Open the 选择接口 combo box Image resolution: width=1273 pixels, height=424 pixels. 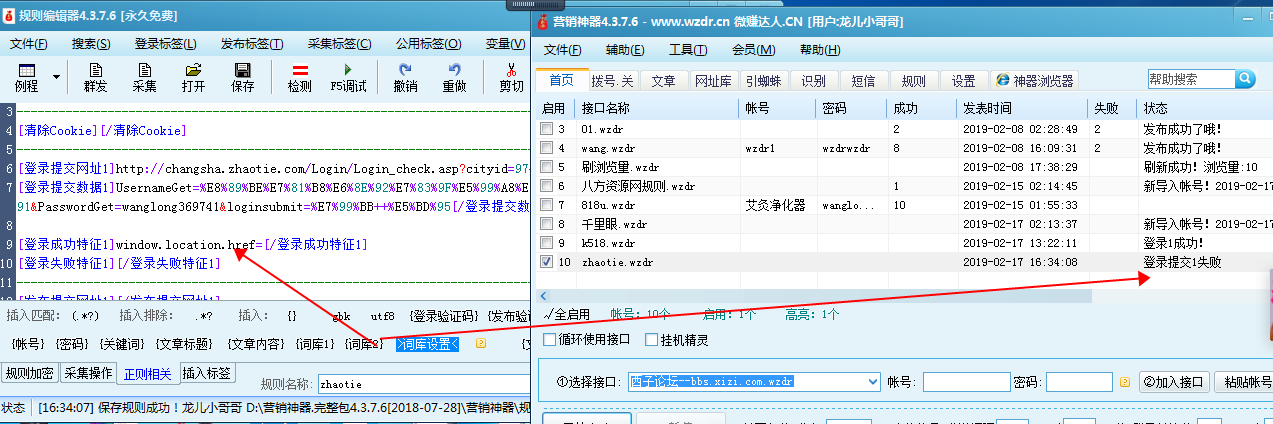[x=873, y=382]
